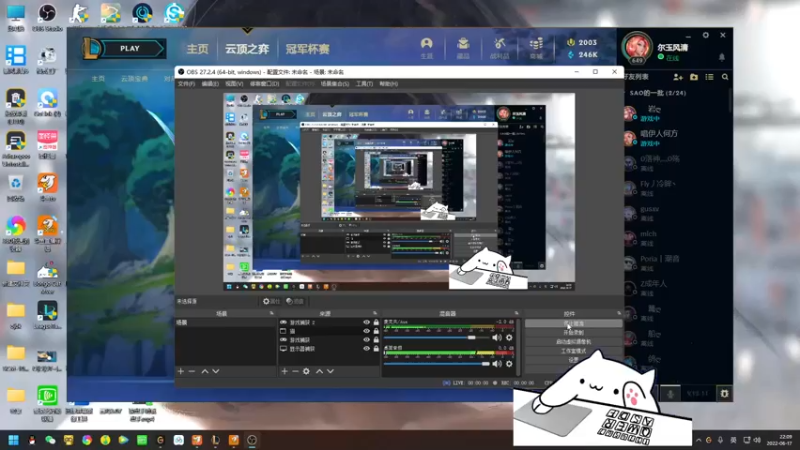Collapse the SAO friends group in friends list

pos(658,93)
